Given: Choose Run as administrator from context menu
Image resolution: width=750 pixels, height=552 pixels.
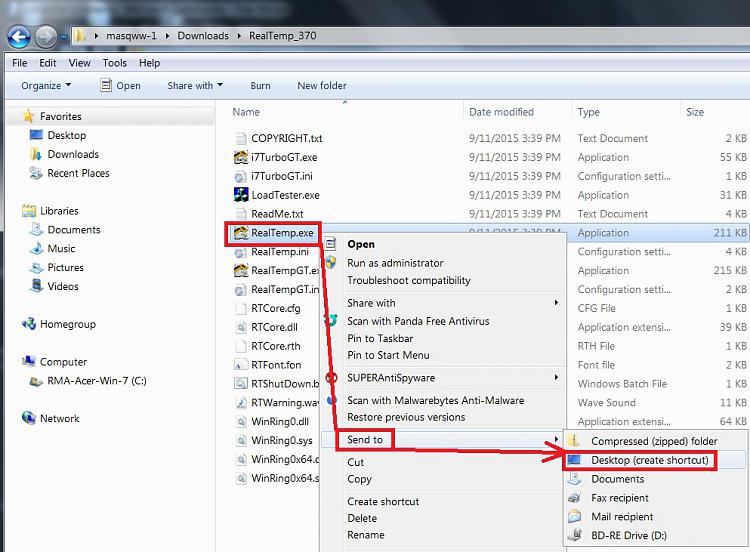Looking at the screenshot, I should pyautogui.click(x=395, y=263).
